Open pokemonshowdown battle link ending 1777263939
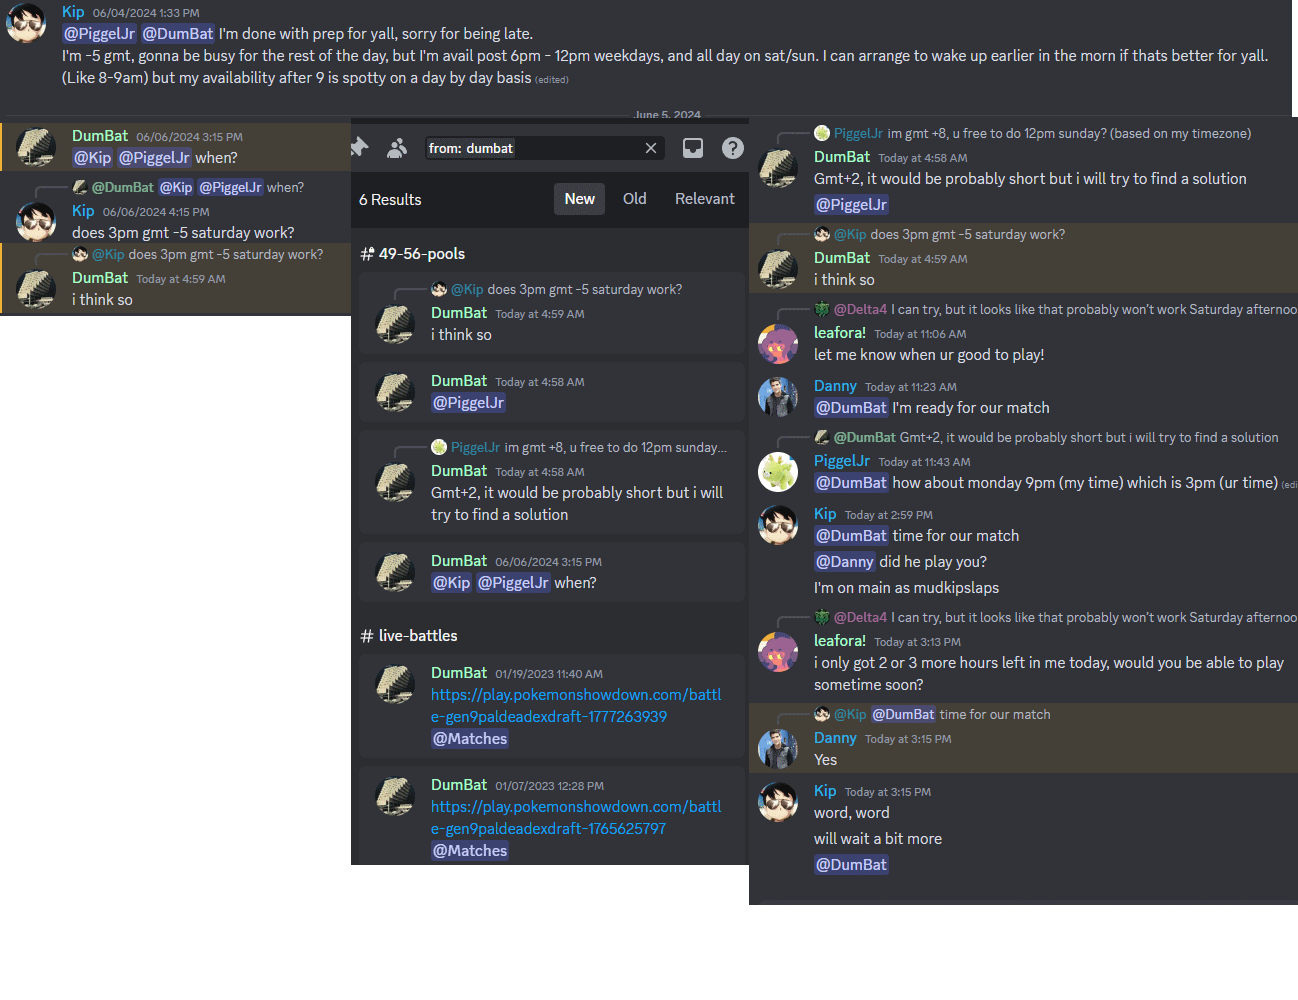 [x=576, y=706]
